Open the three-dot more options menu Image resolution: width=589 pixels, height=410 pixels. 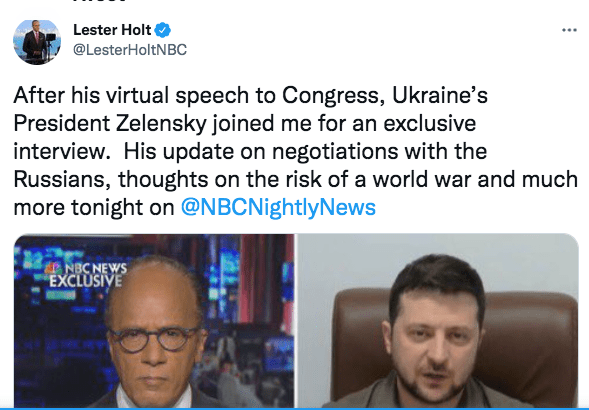[x=569, y=30]
